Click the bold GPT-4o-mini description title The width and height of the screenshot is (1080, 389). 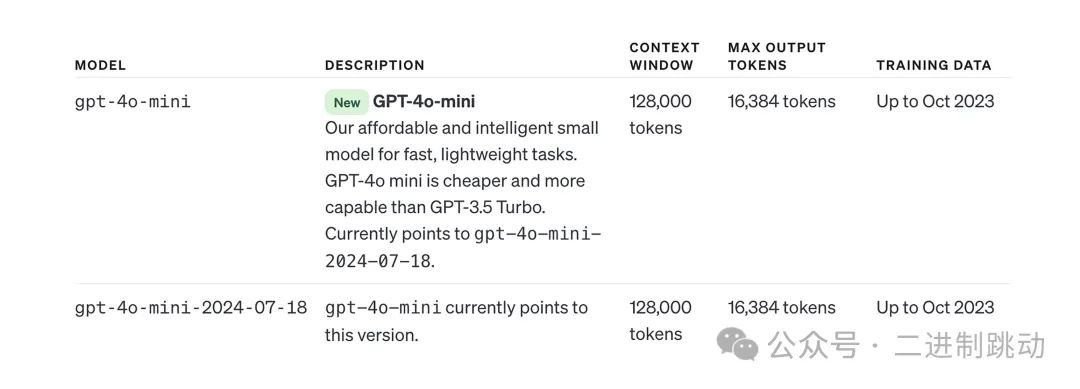point(424,102)
